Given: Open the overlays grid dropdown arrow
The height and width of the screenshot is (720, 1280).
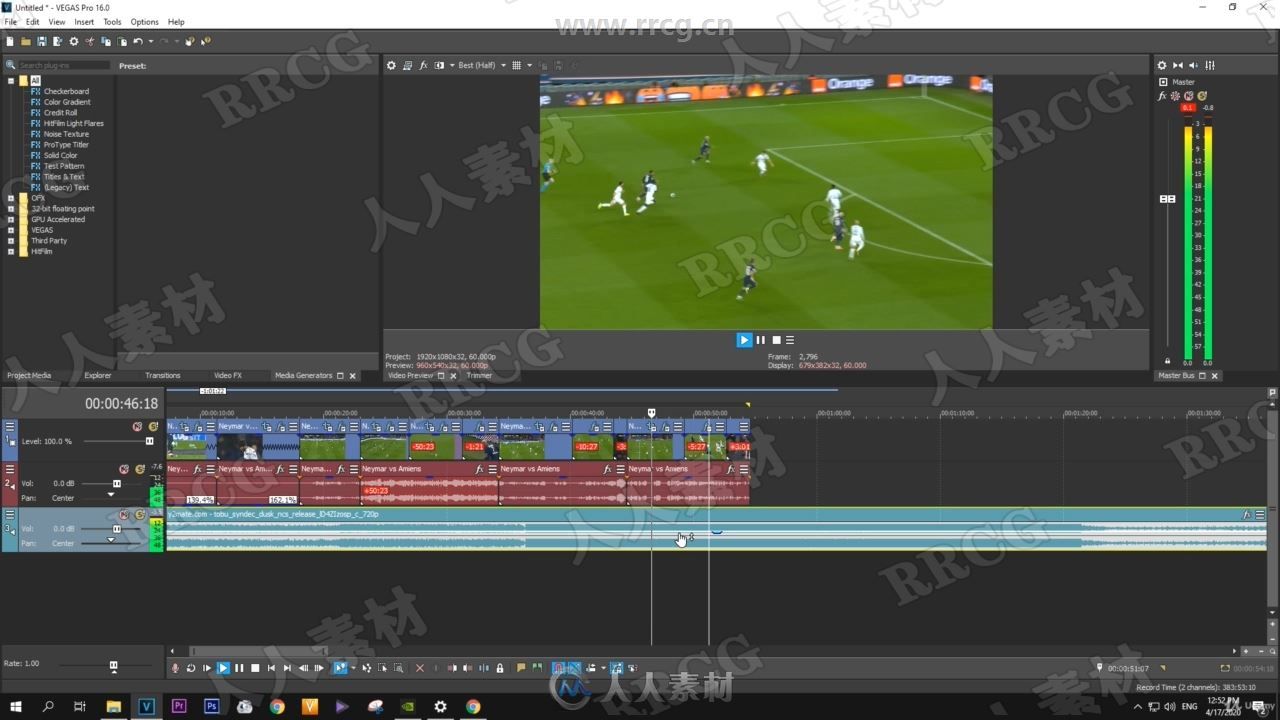Looking at the screenshot, I should (528, 65).
